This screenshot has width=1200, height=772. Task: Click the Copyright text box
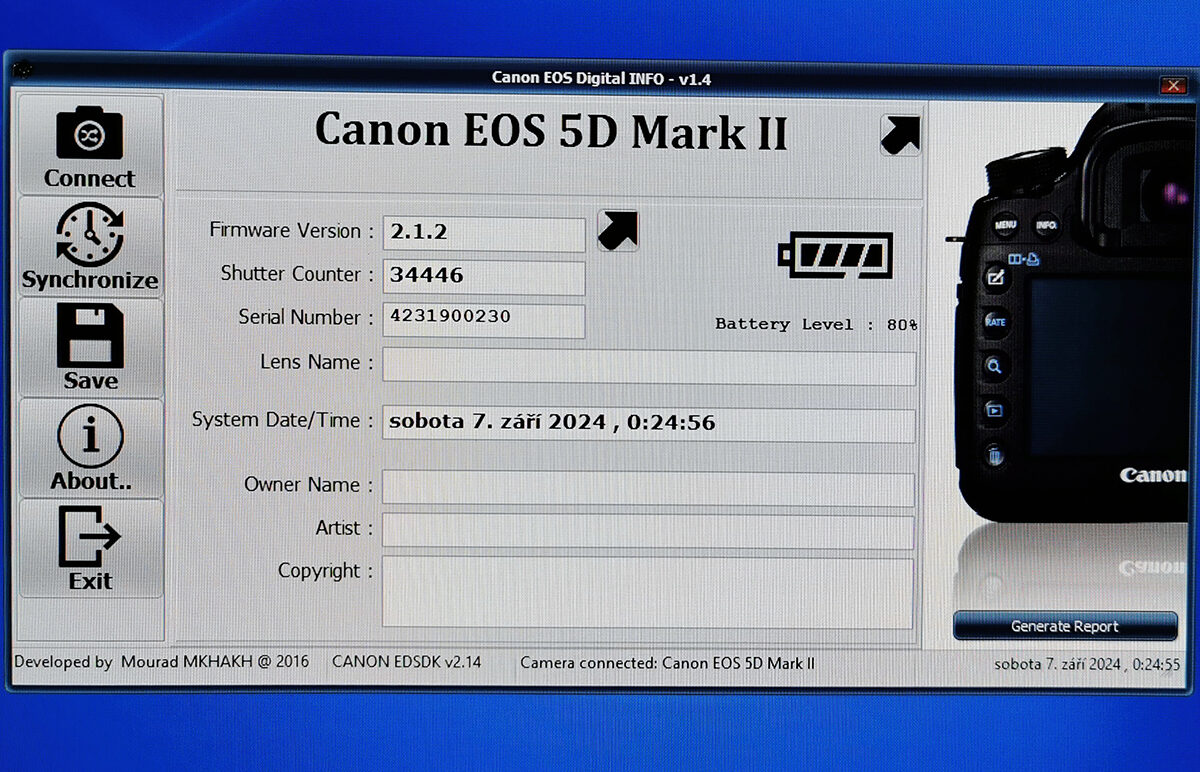pyautogui.click(x=649, y=593)
